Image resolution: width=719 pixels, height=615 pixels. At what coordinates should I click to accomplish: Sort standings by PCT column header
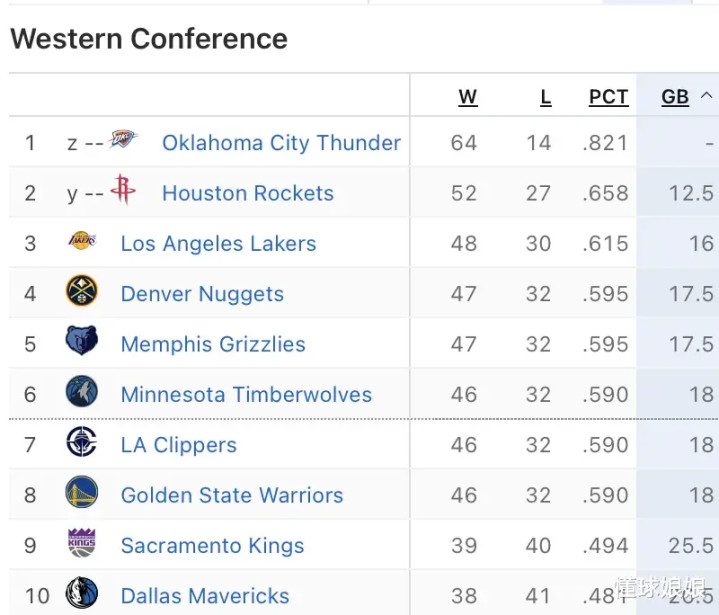click(x=608, y=97)
